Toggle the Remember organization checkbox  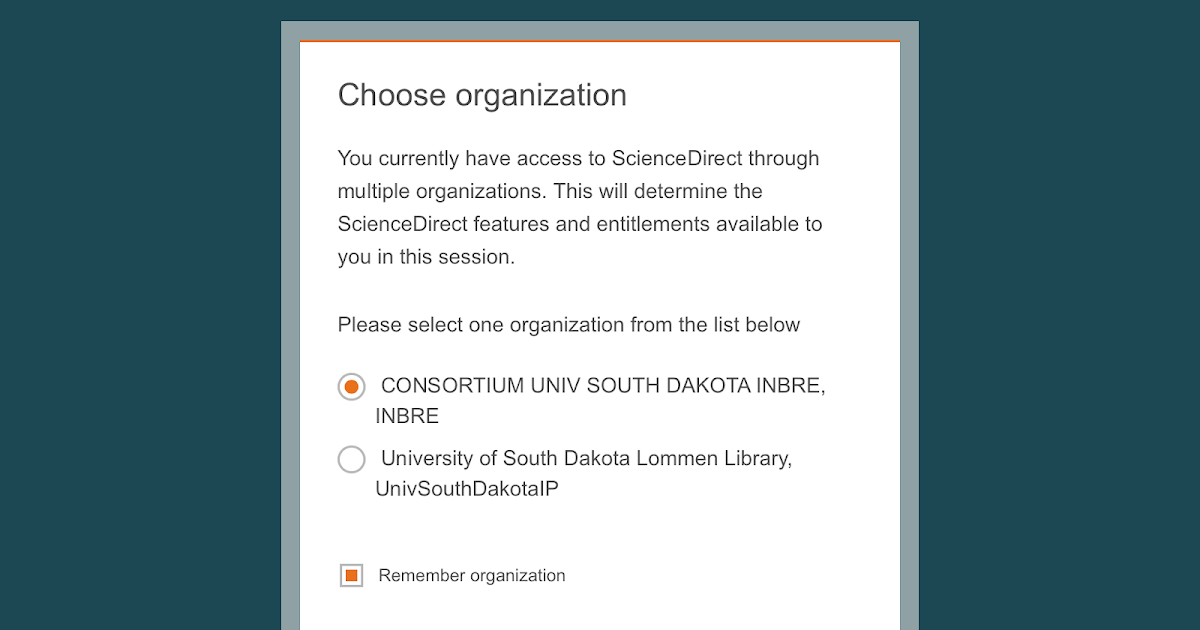pos(351,575)
